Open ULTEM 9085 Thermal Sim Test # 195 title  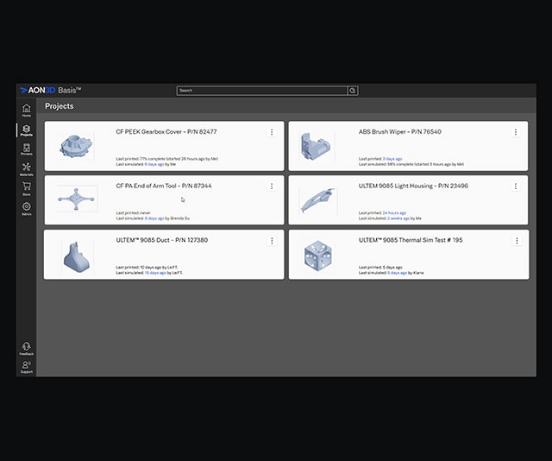pyautogui.click(x=410, y=240)
